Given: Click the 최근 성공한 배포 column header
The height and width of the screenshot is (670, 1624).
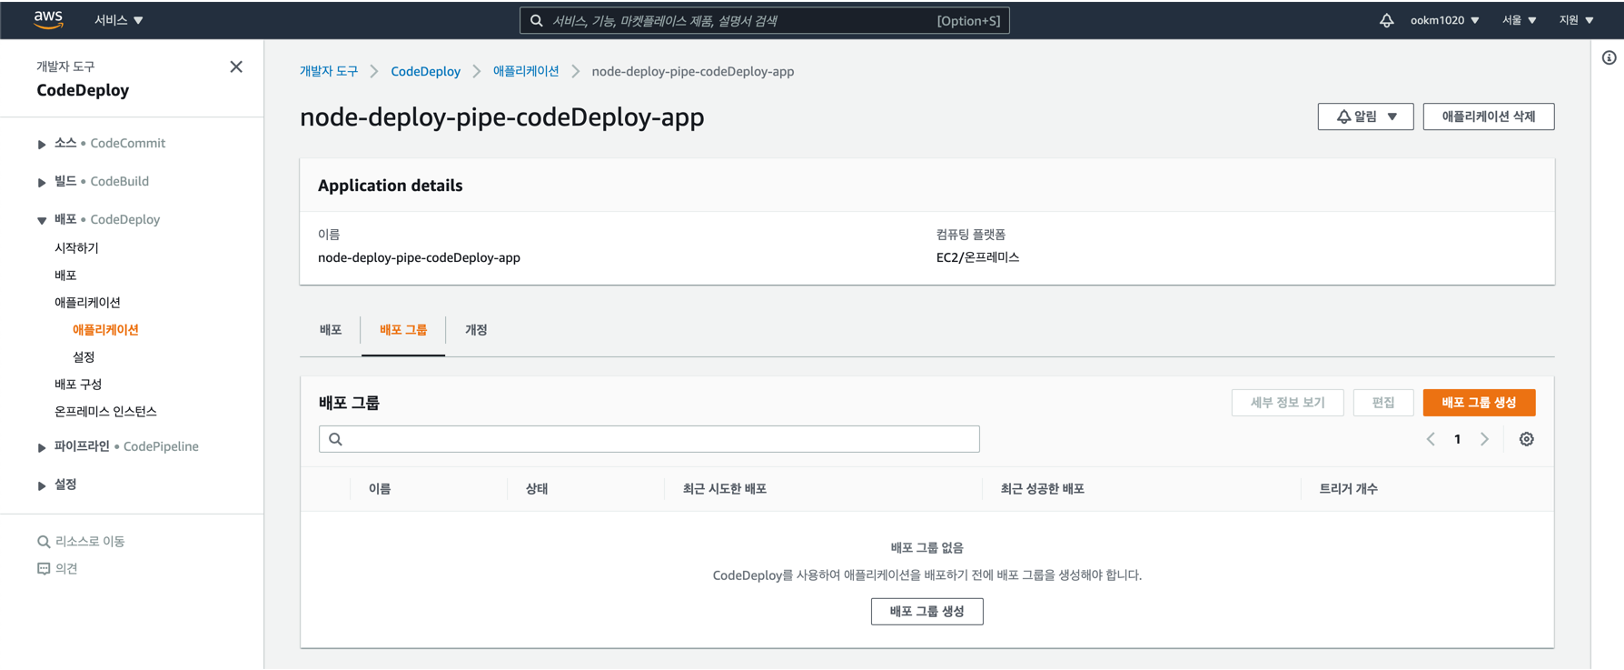Looking at the screenshot, I should click(x=1043, y=489).
